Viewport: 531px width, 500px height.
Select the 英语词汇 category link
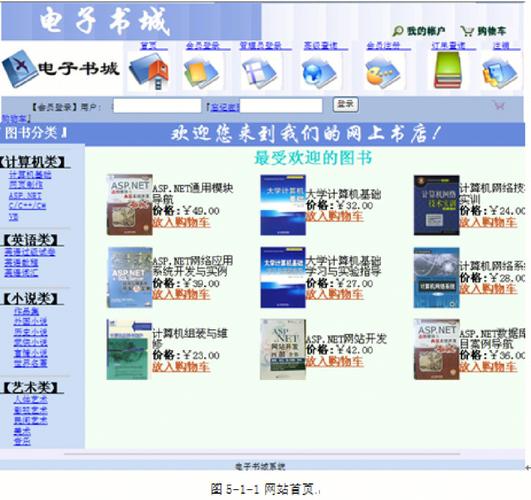[x=21, y=273]
